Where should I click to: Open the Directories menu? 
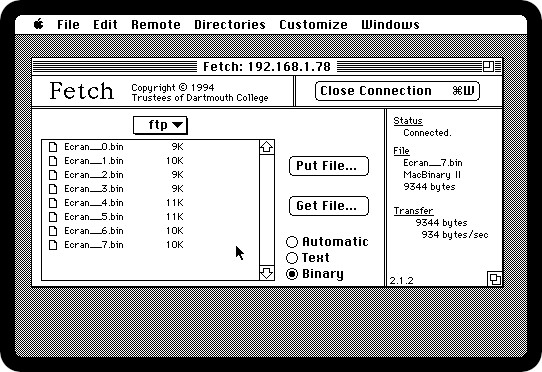pyautogui.click(x=230, y=25)
